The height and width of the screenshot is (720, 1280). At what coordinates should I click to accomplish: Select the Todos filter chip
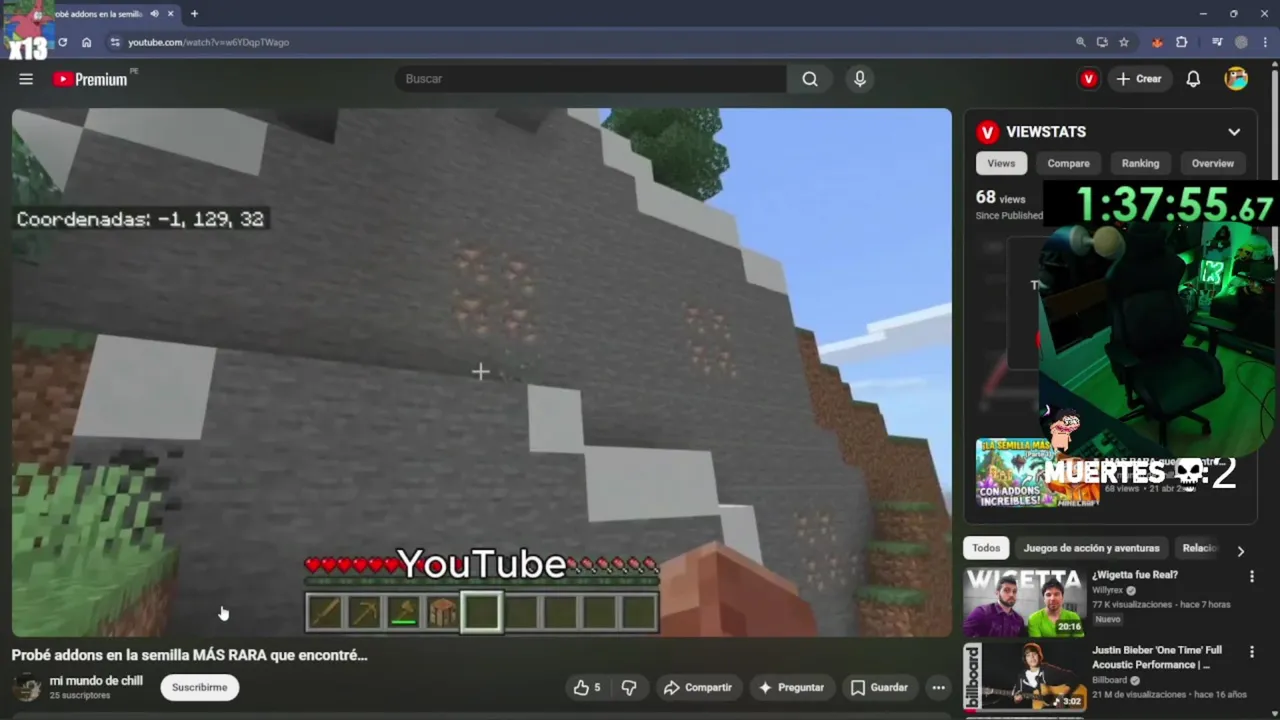(x=986, y=548)
